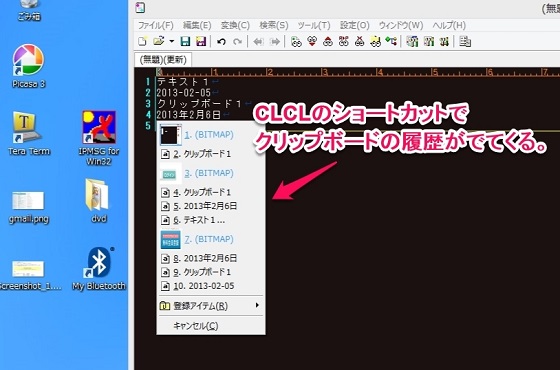Create a new document with the toolbar icon

click(x=142, y=41)
